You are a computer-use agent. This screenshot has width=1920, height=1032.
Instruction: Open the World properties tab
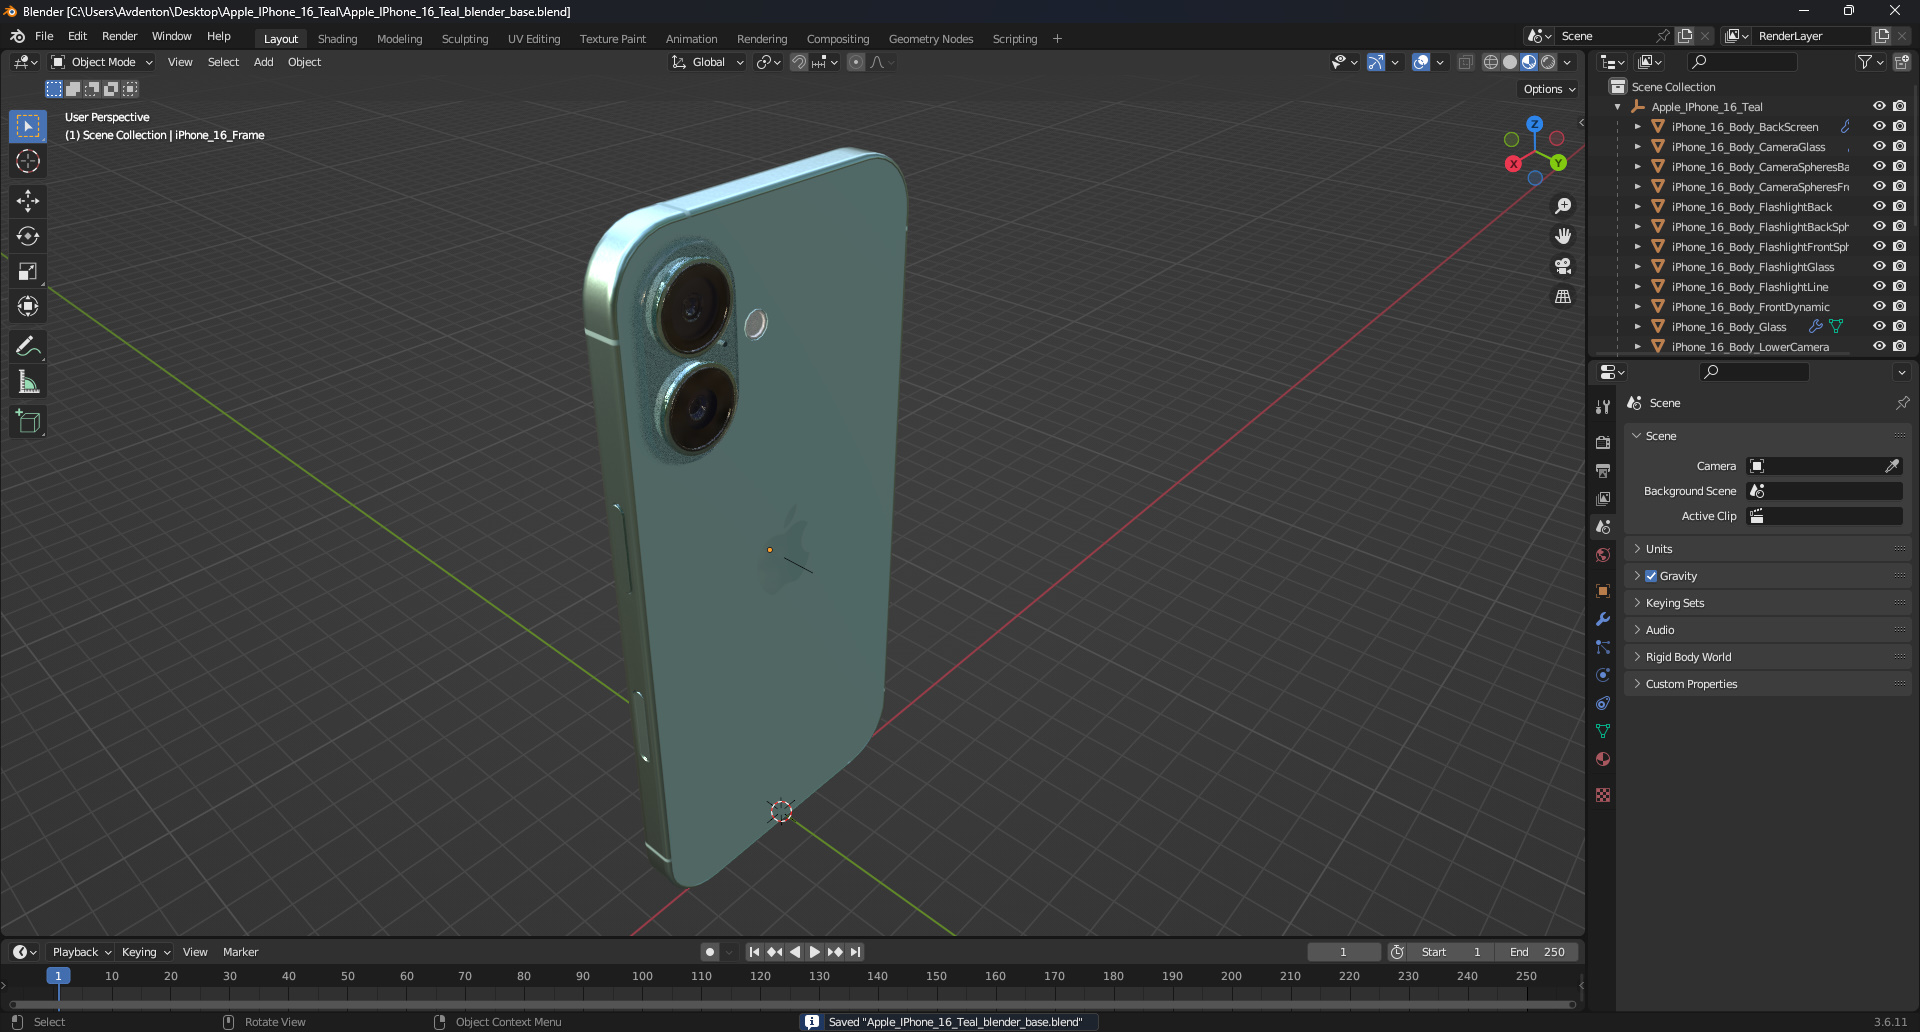click(1603, 555)
